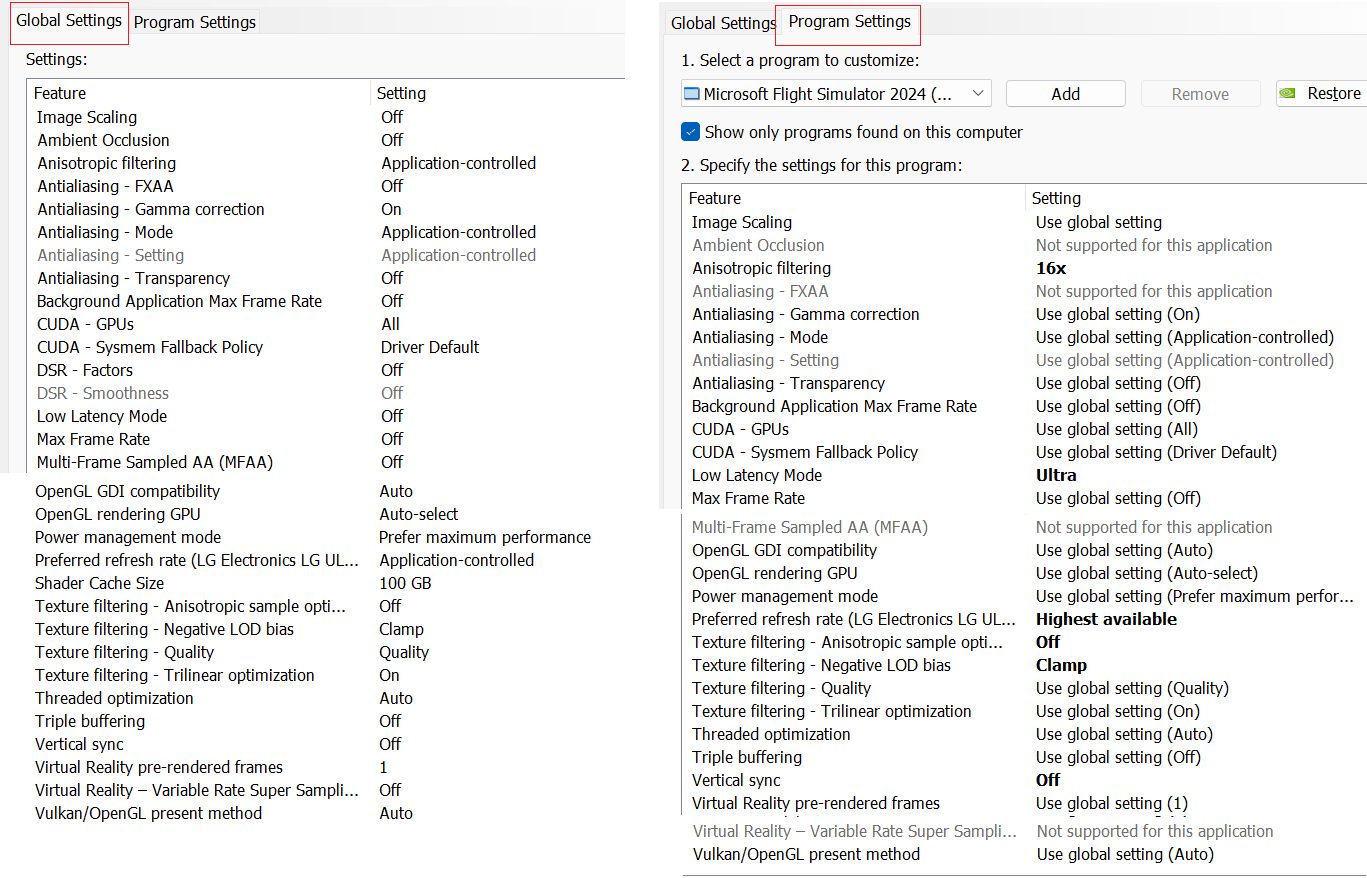The image size is (1367, 878).
Task: Click bold Off value for Vertical sync
Action: 1048,780
